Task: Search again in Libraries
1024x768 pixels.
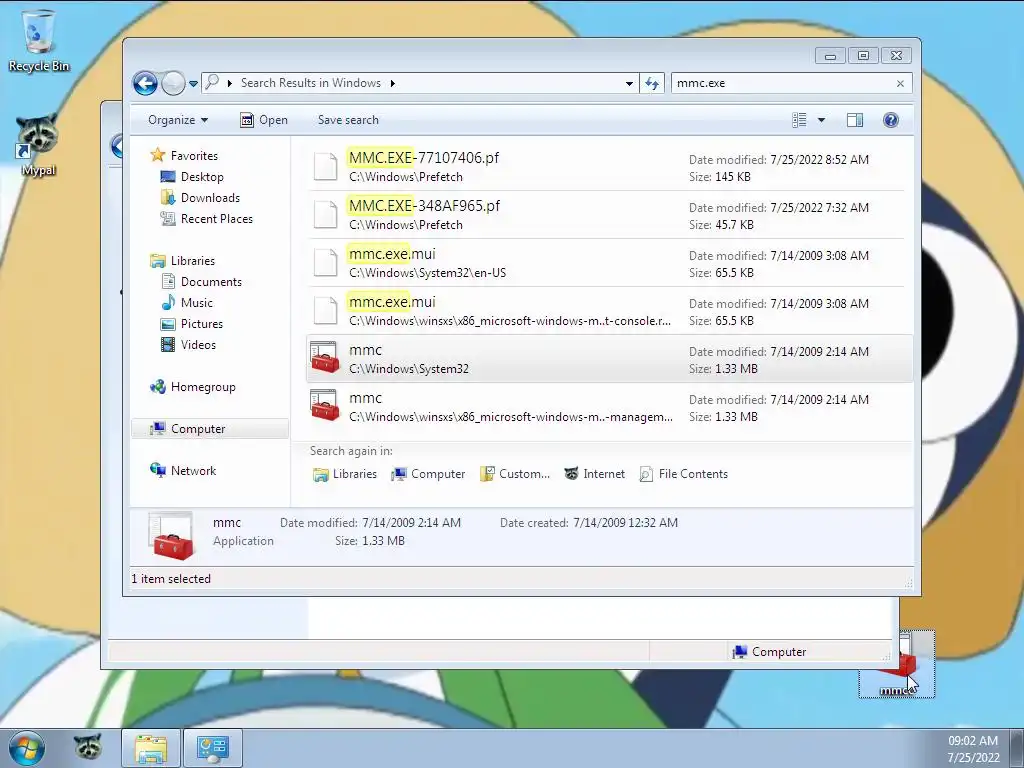Action: tap(345, 474)
